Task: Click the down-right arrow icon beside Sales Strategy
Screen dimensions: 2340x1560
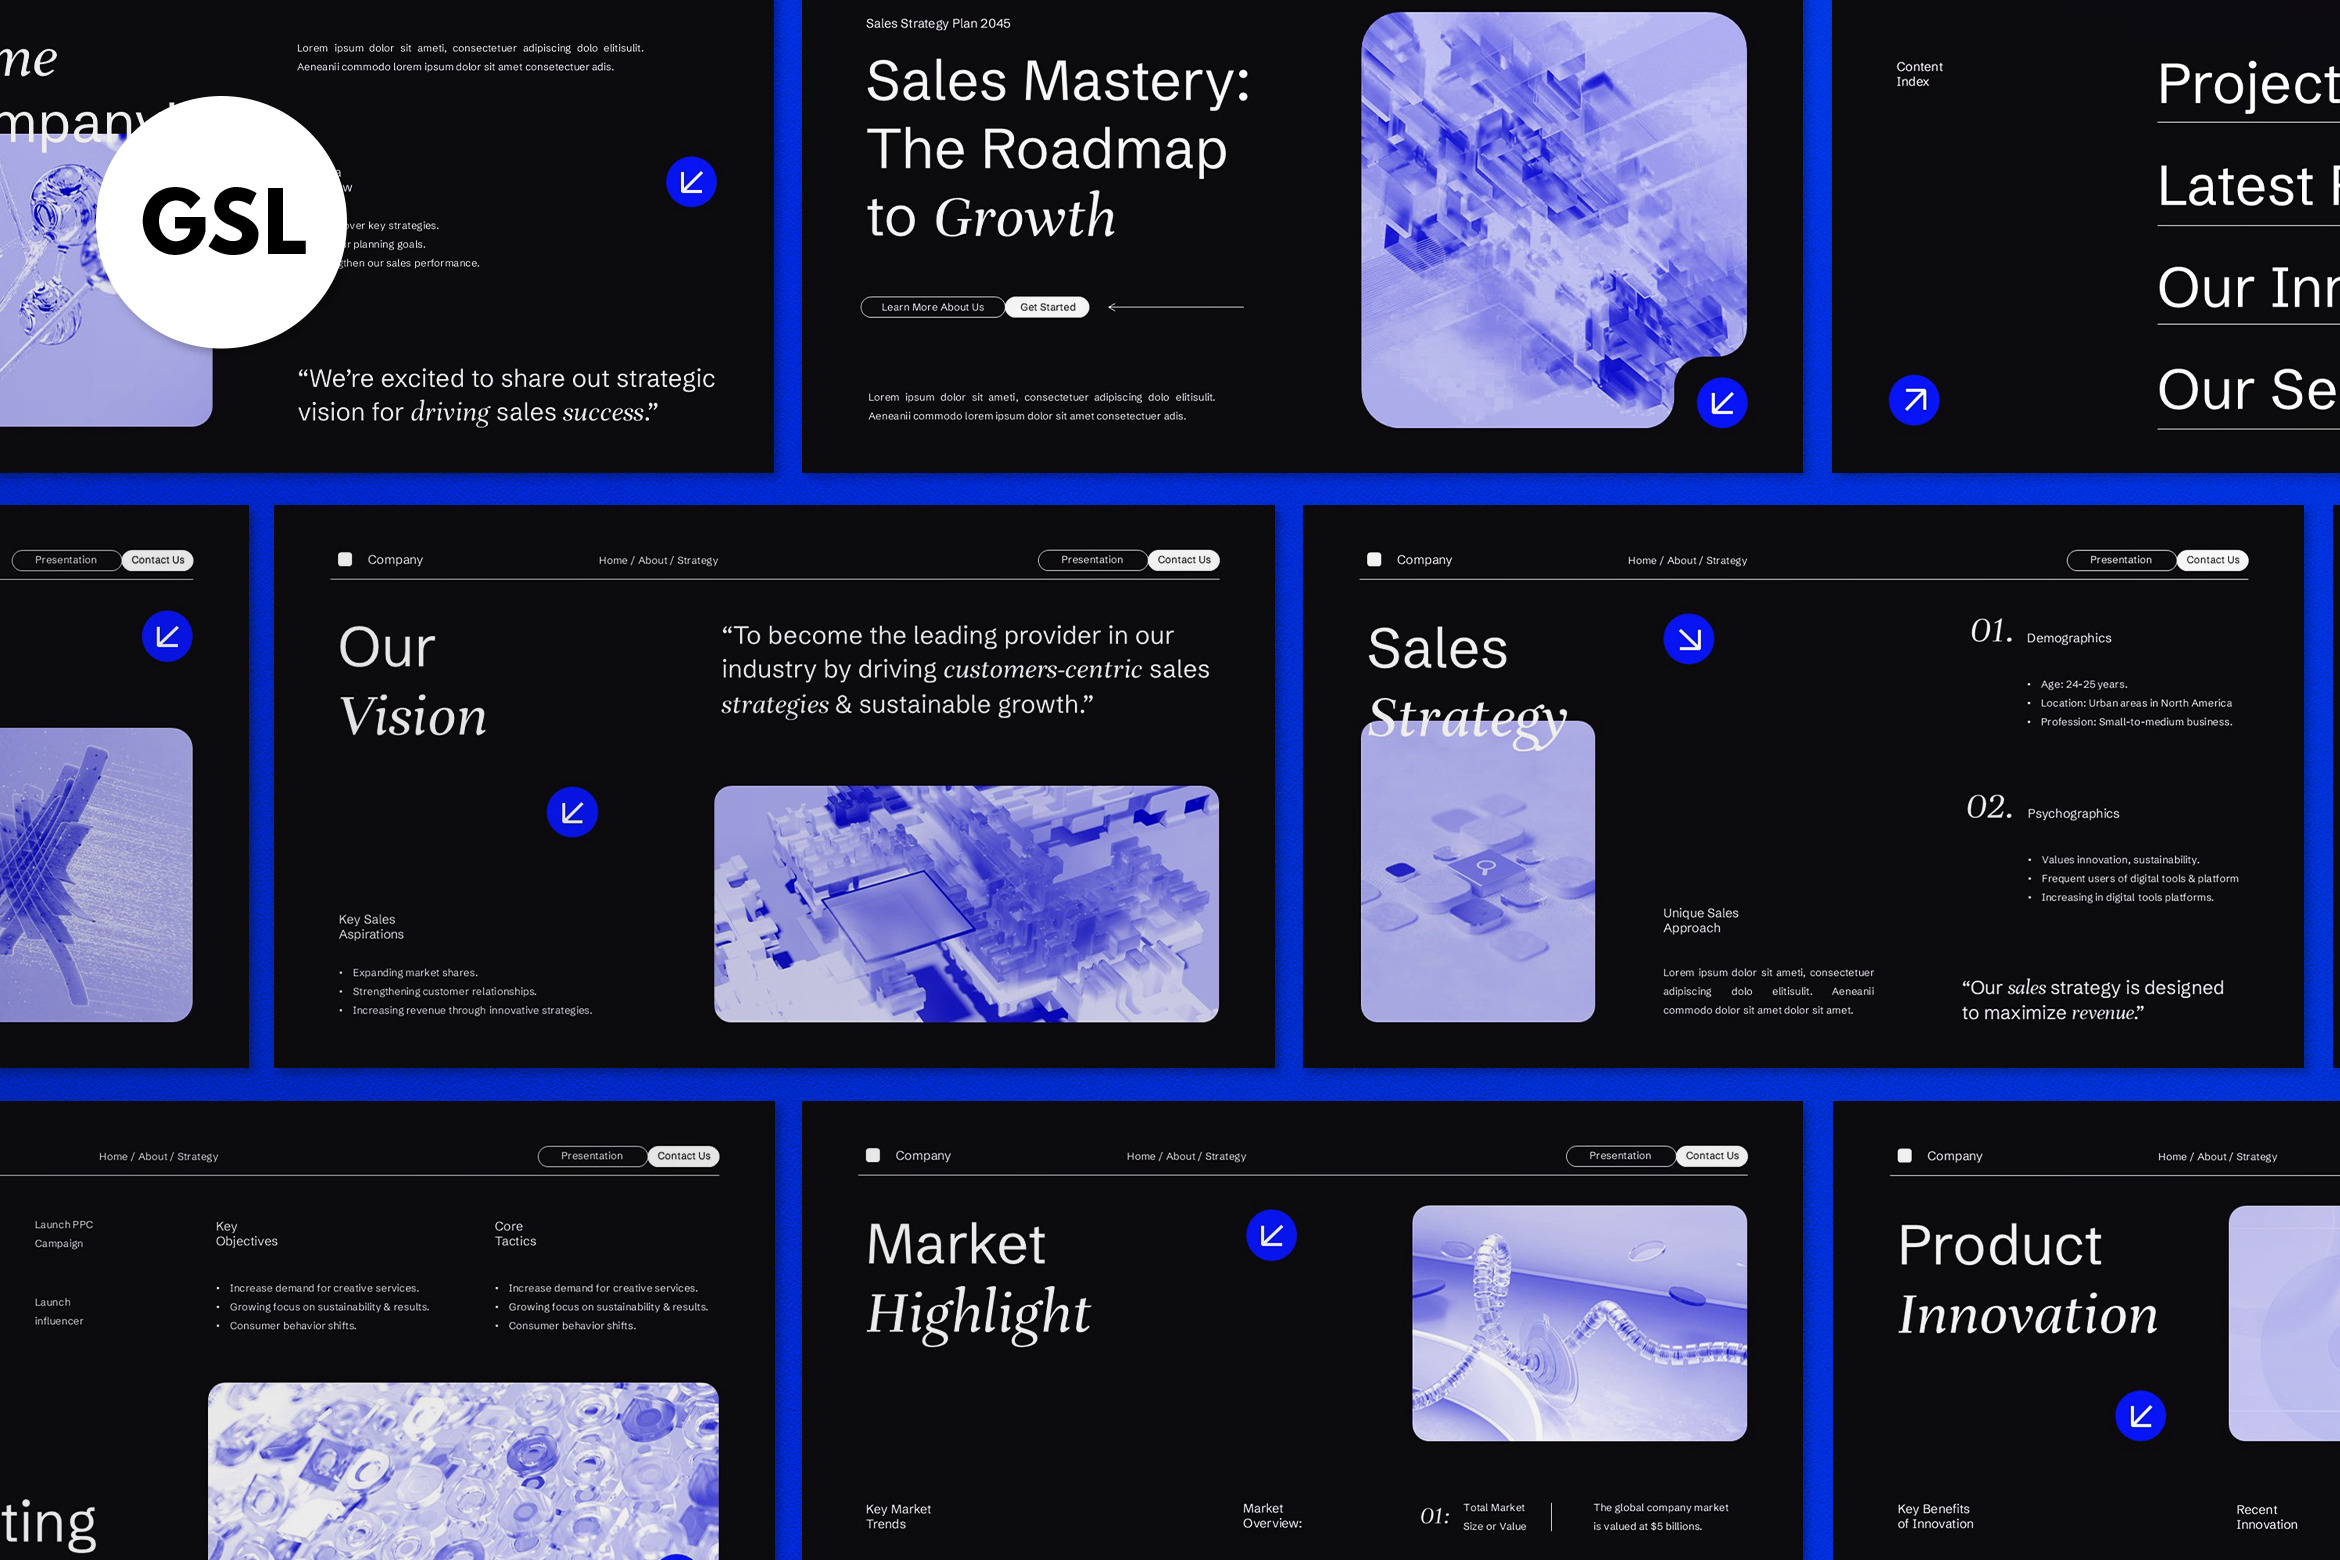Action: pos(1689,639)
